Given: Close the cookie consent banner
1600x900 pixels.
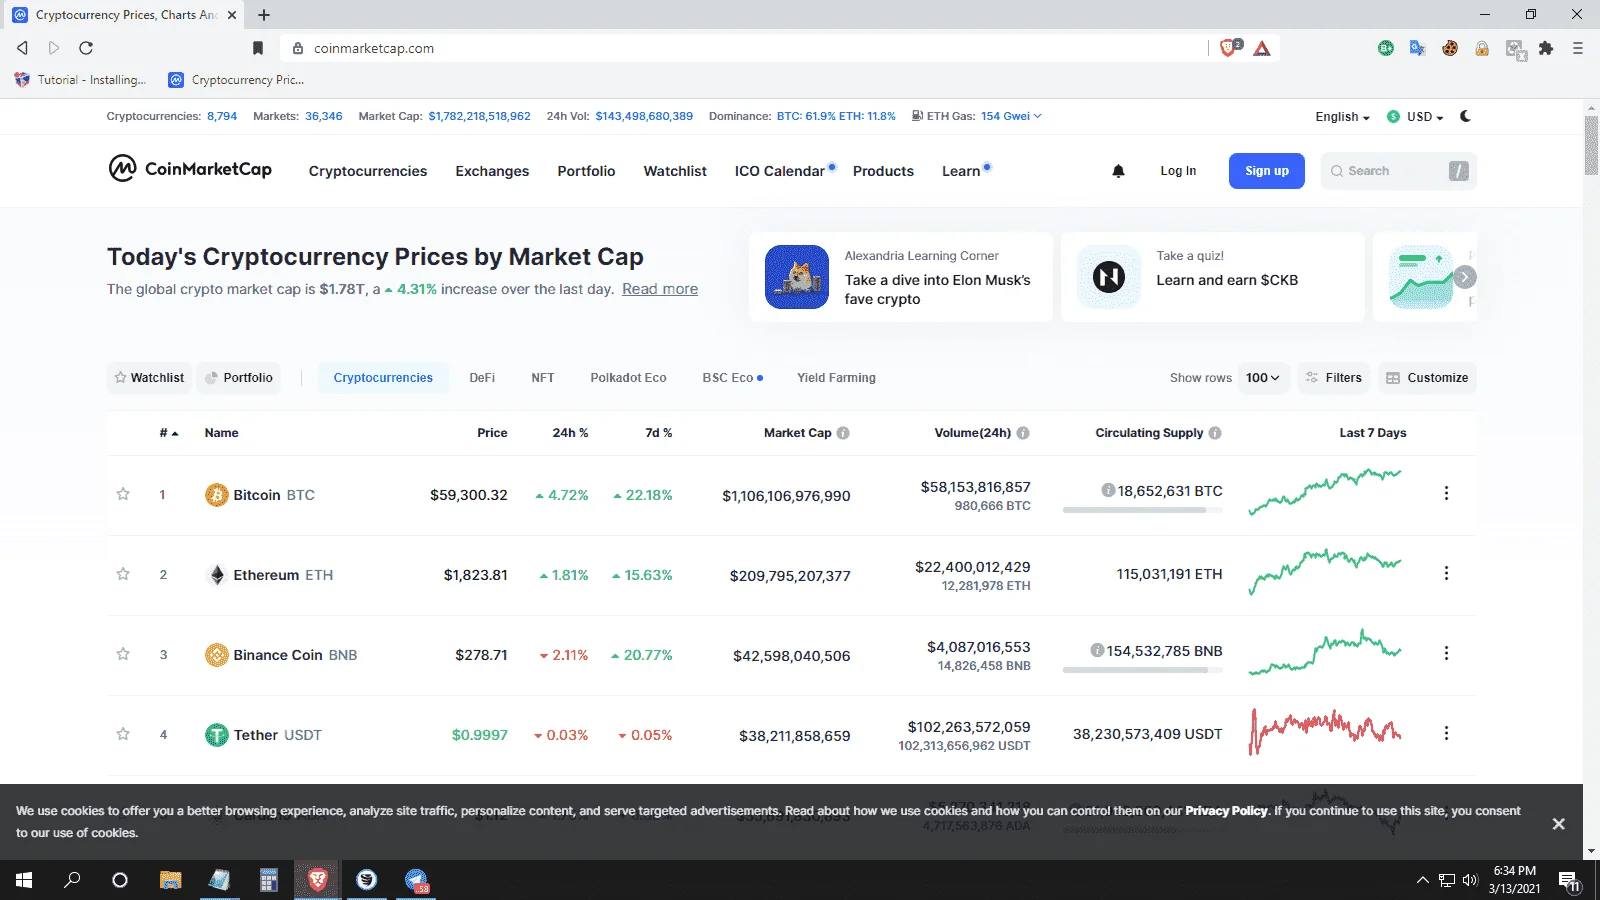Looking at the screenshot, I should point(1558,824).
